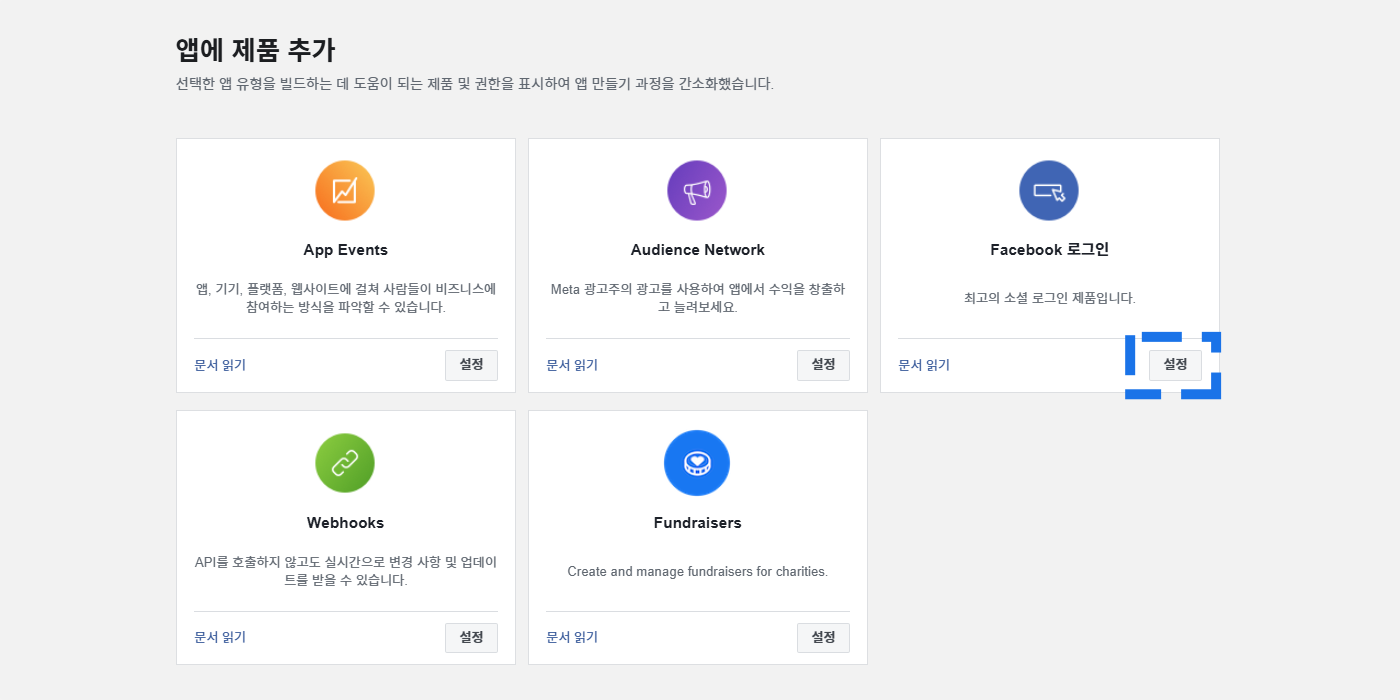Click the Webhooks green link icon
This screenshot has width=1400, height=700.
coord(345,463)
